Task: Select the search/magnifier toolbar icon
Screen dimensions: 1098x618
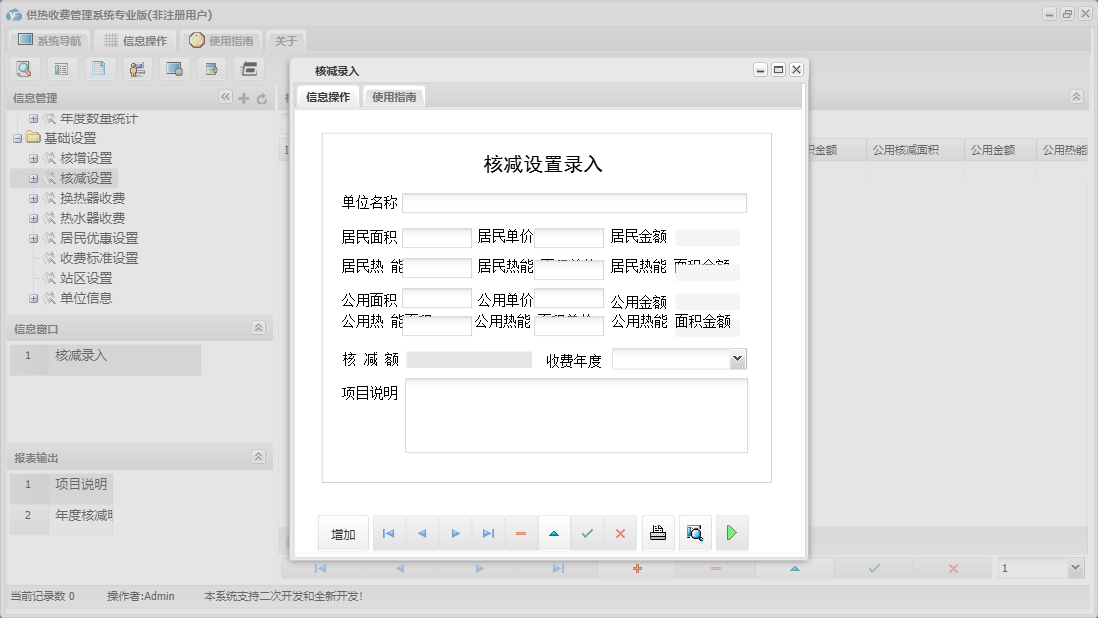Action: pos(24,68)
